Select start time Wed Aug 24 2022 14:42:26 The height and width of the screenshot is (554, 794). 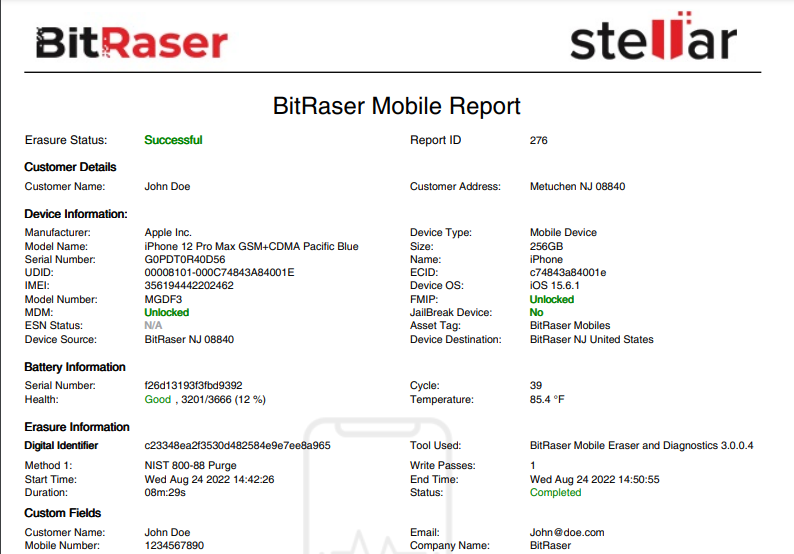[x=209, y=480]
